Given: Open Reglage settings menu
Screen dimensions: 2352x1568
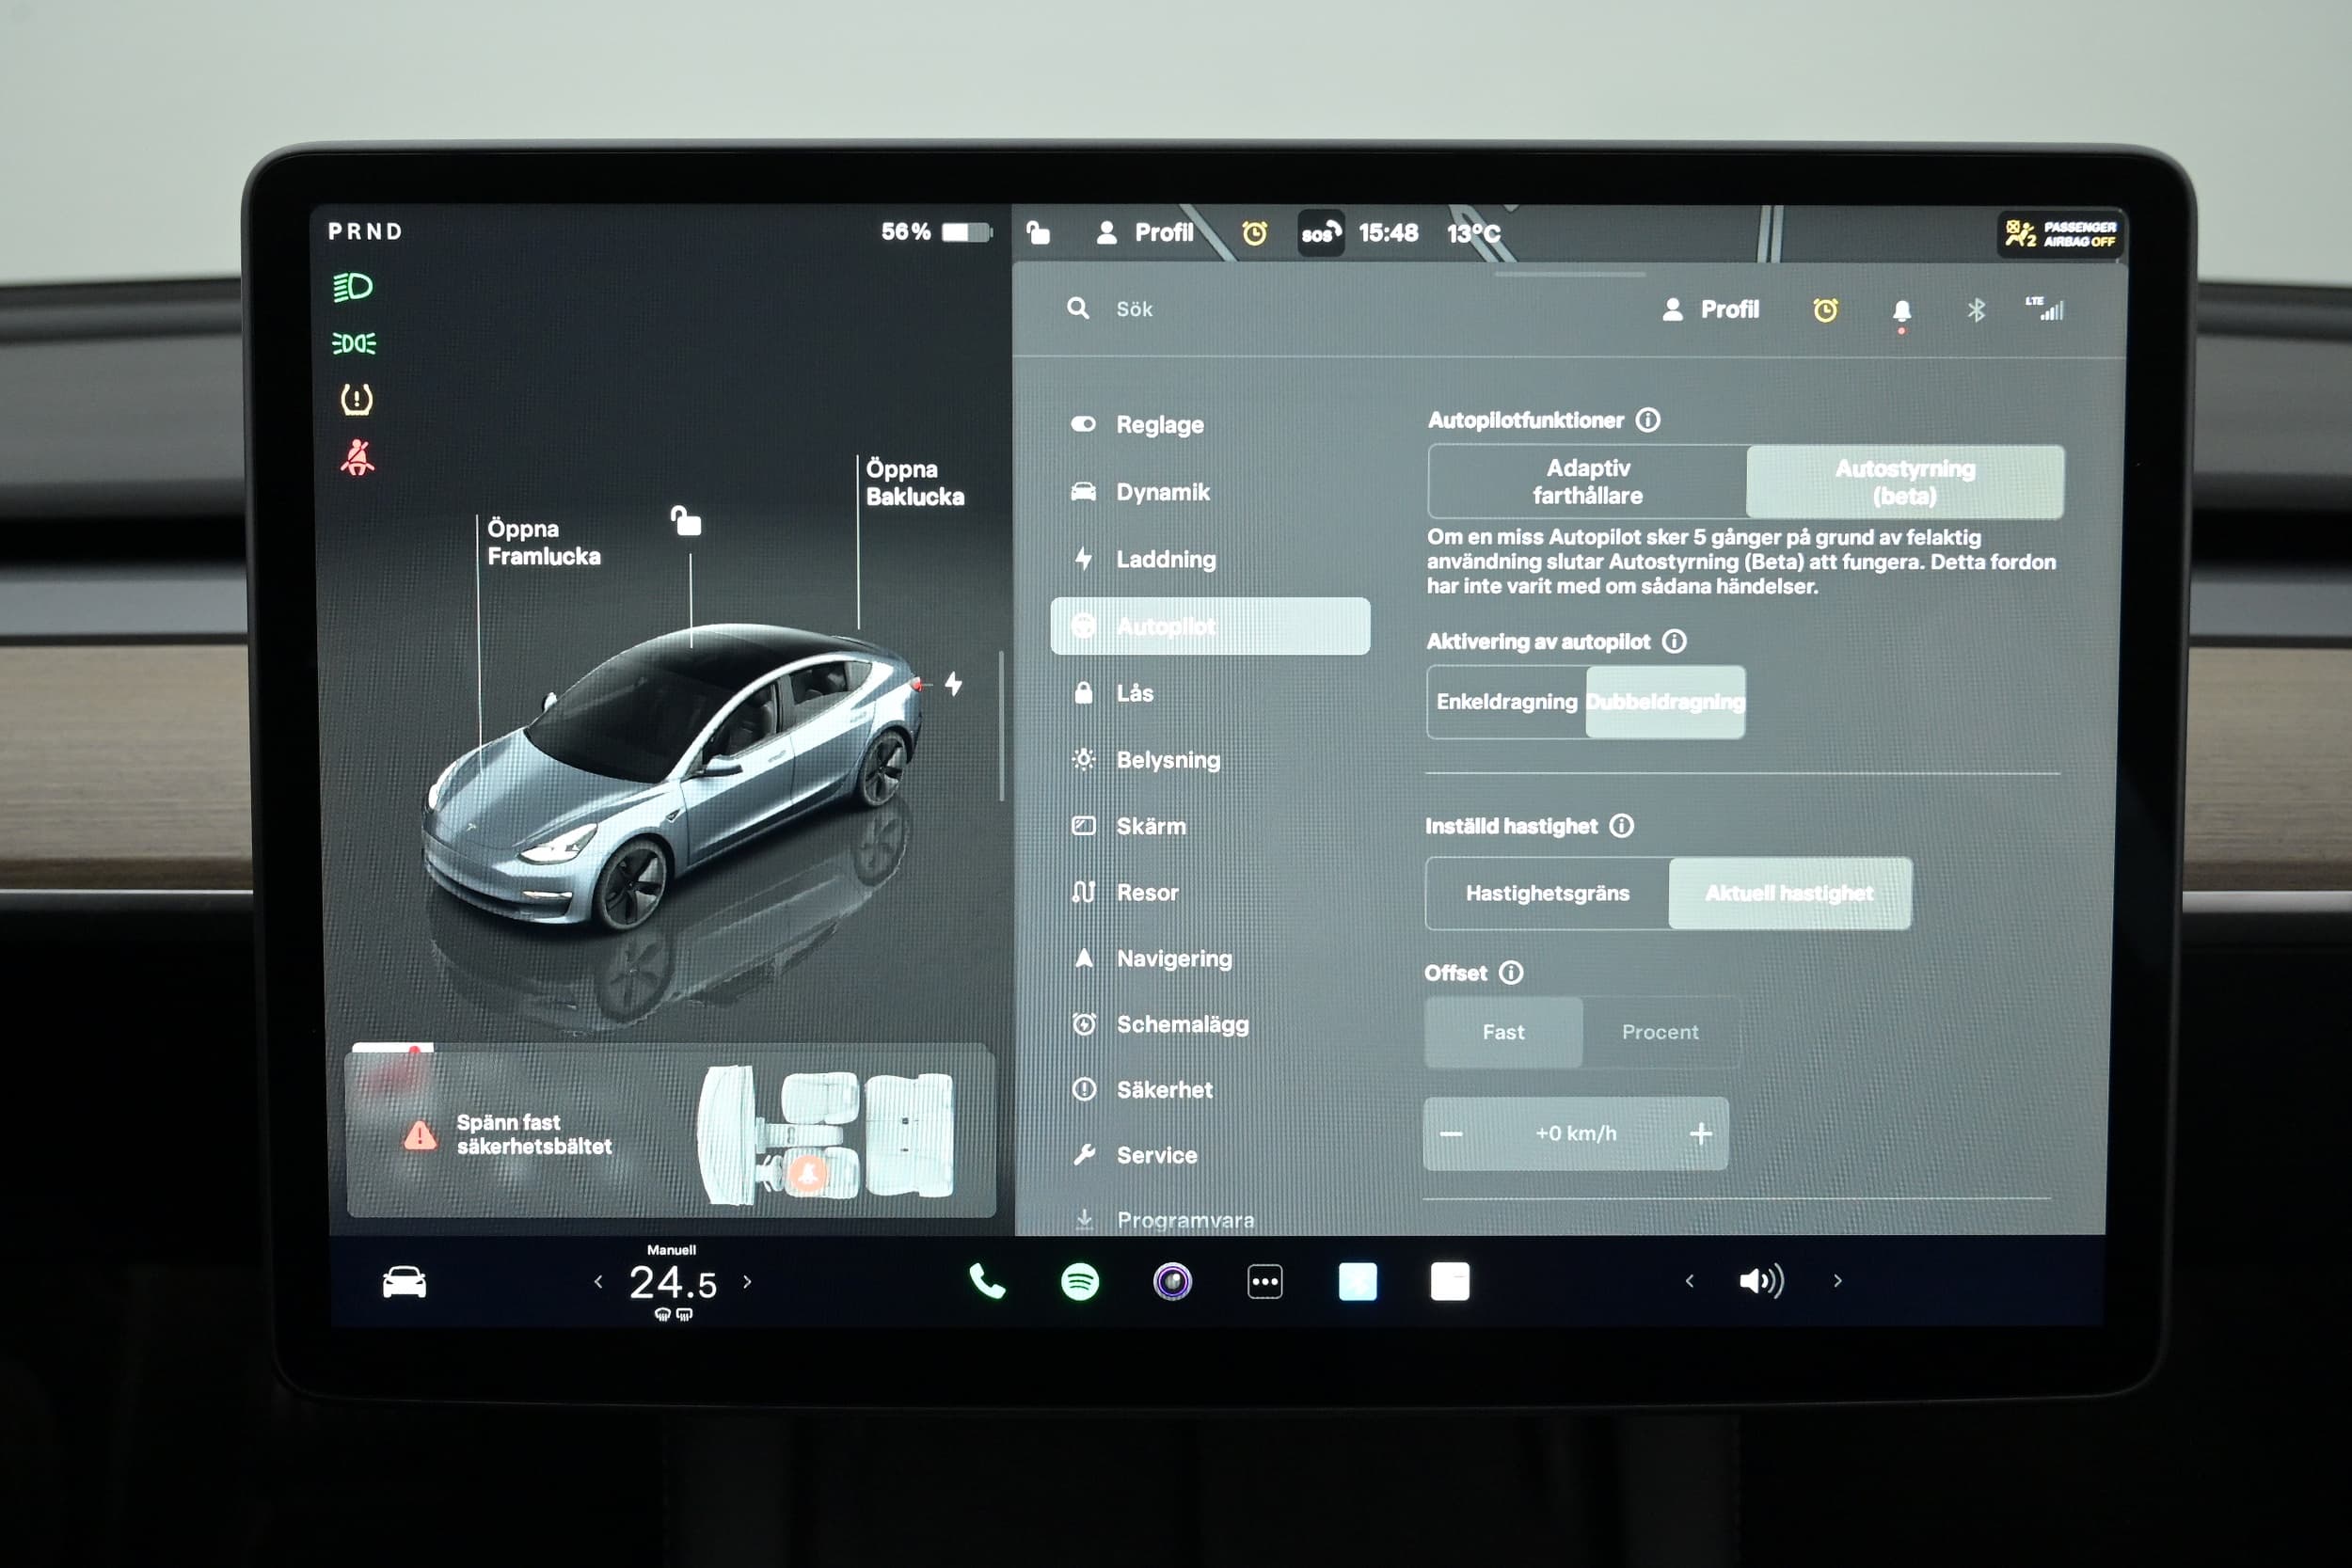Looking at the screenshot, I should click(1210, 424).
